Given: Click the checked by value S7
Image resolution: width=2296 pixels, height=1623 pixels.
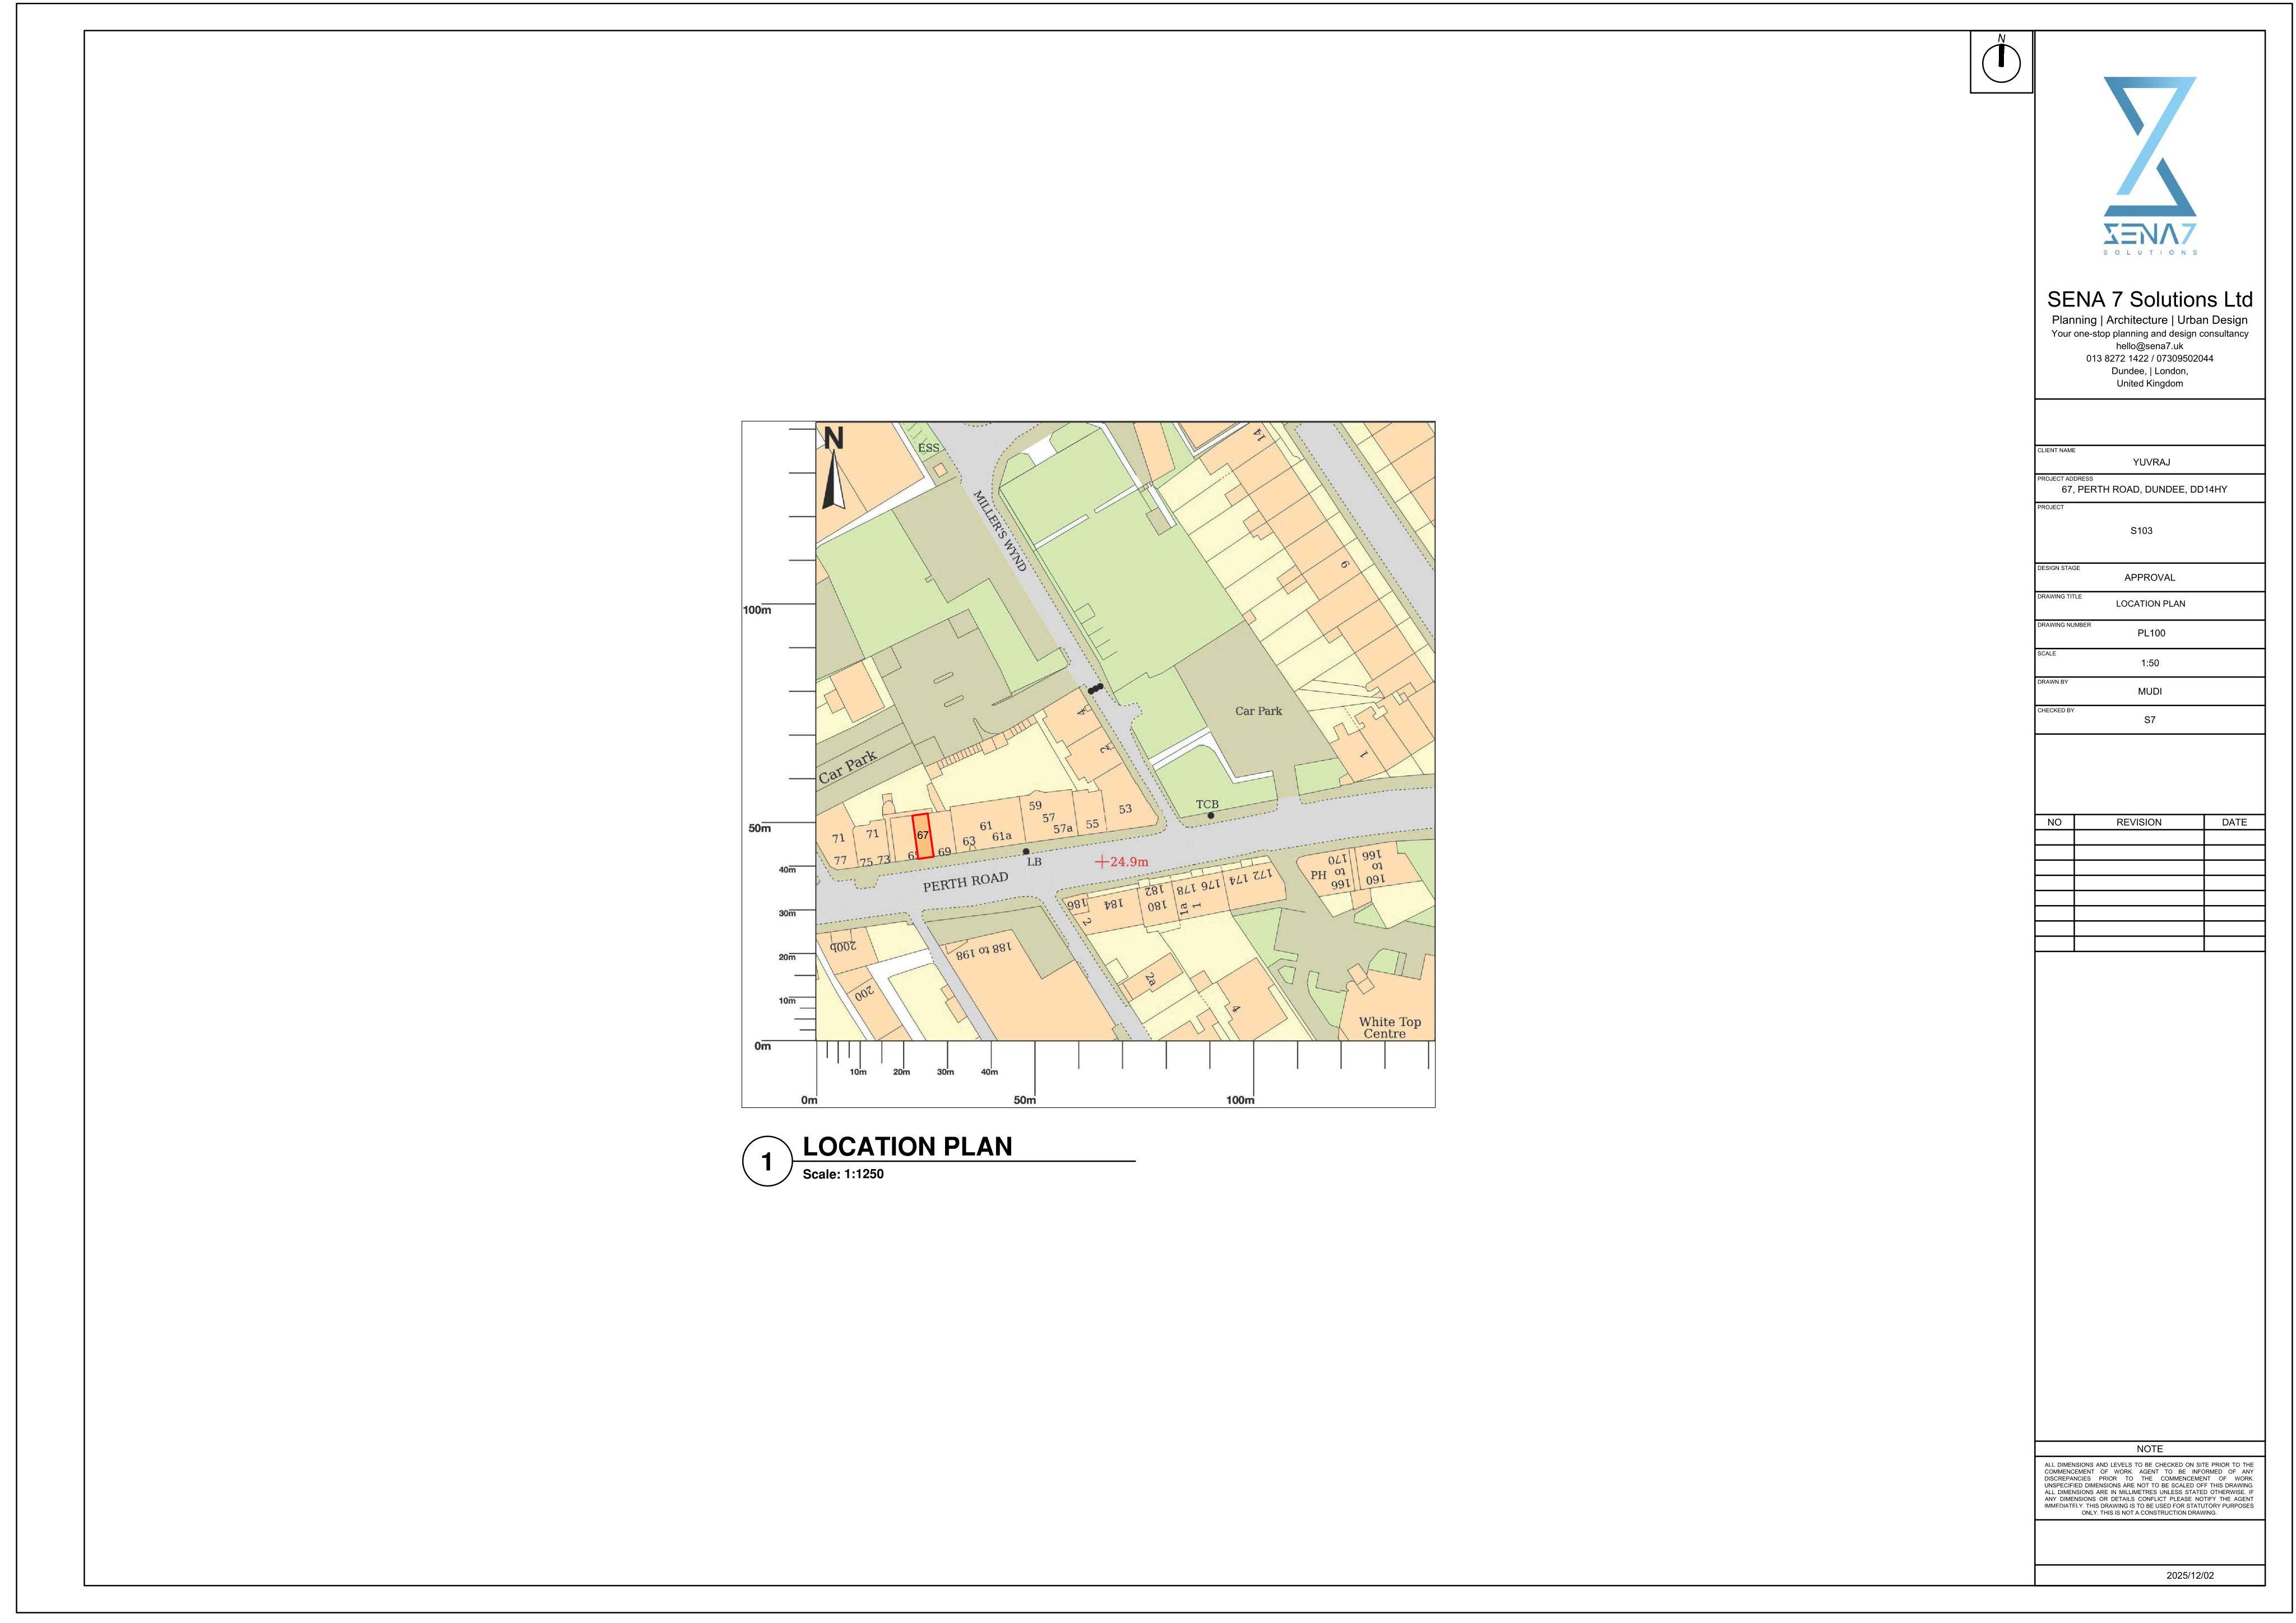Looking at the screenshot, I should [2150, 720].
